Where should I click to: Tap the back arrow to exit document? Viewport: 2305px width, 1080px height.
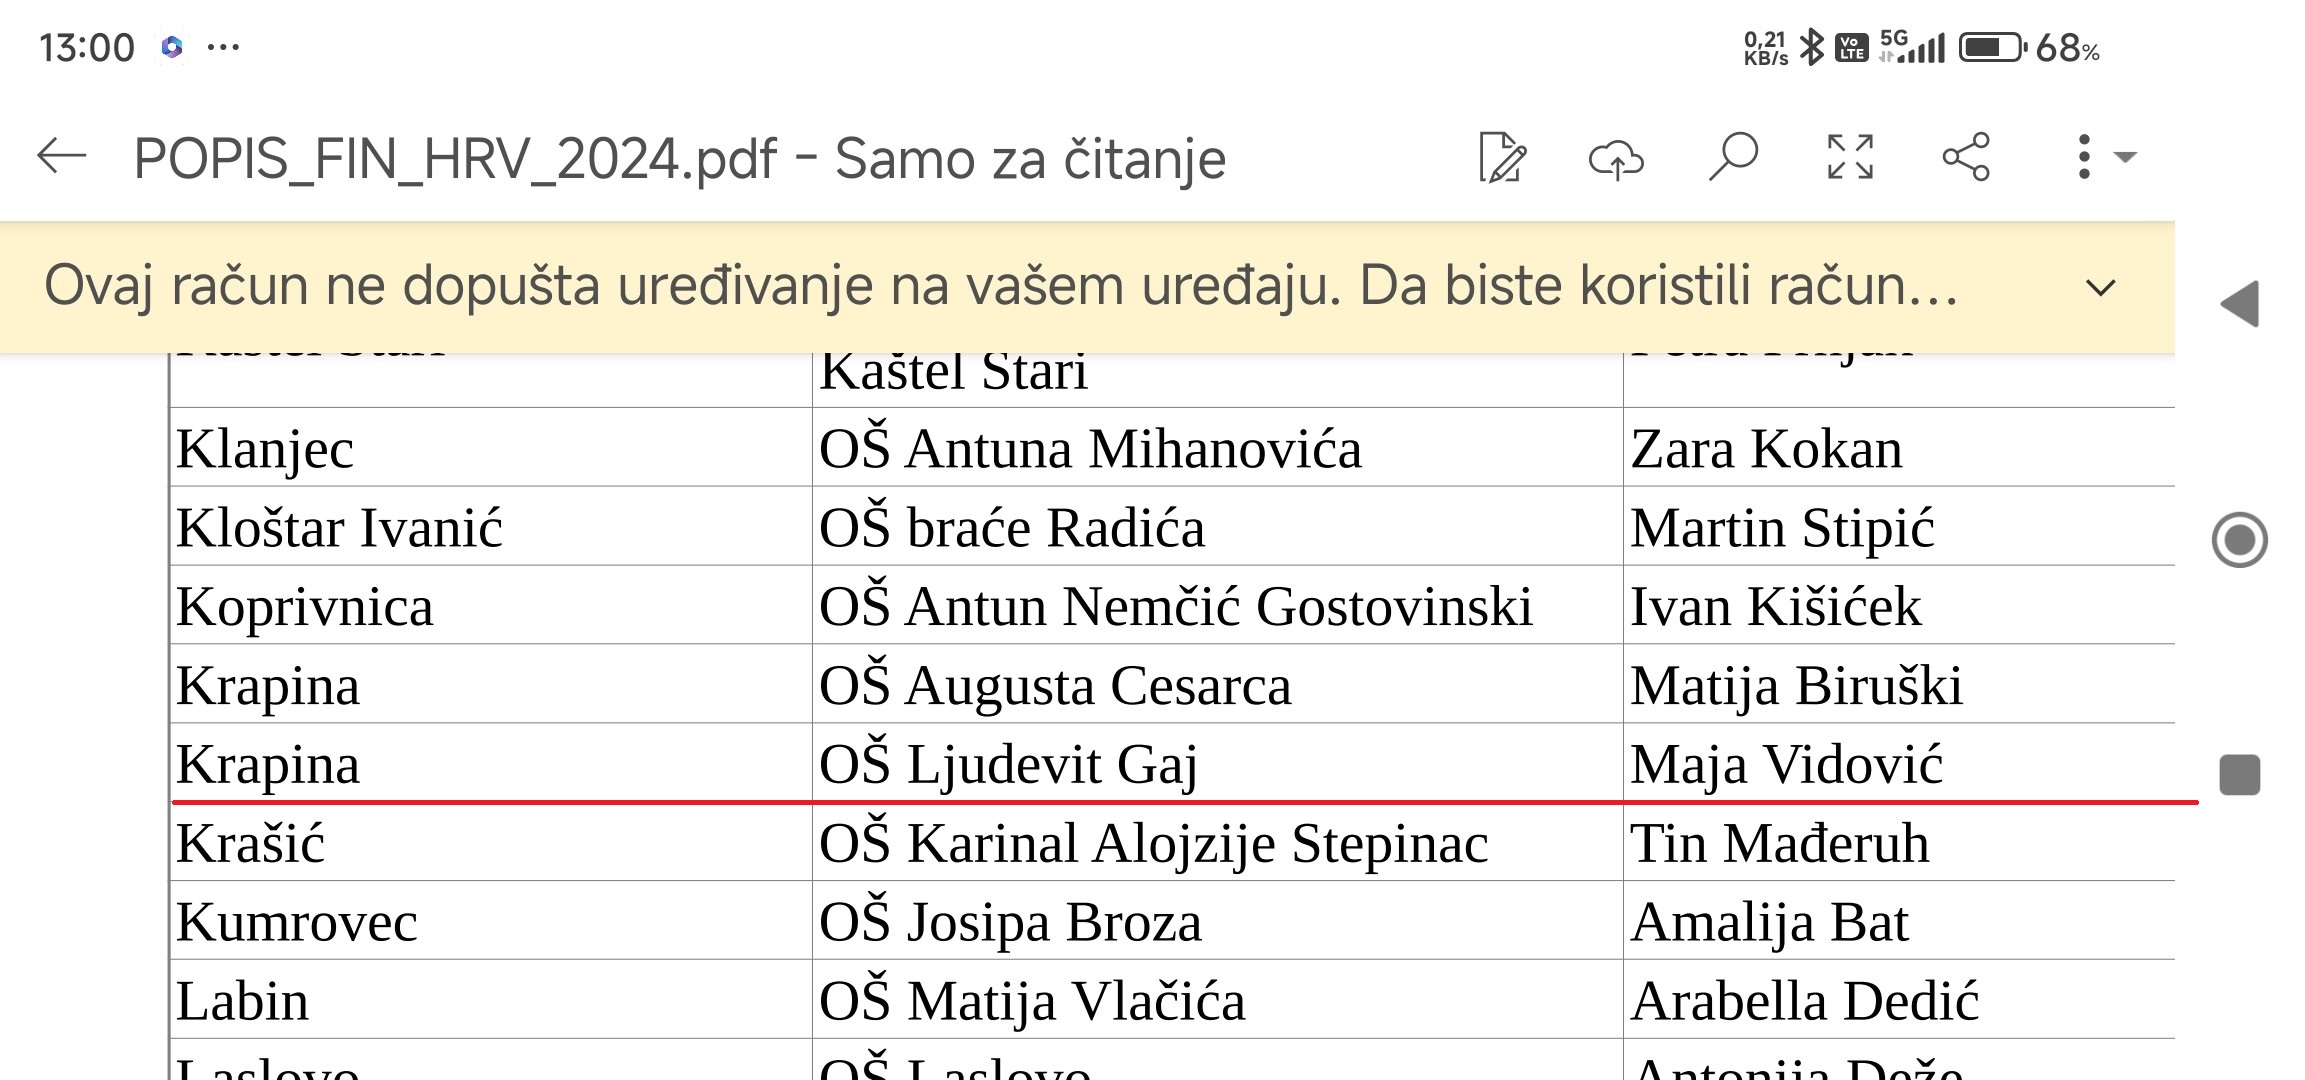tap(62, 157)
